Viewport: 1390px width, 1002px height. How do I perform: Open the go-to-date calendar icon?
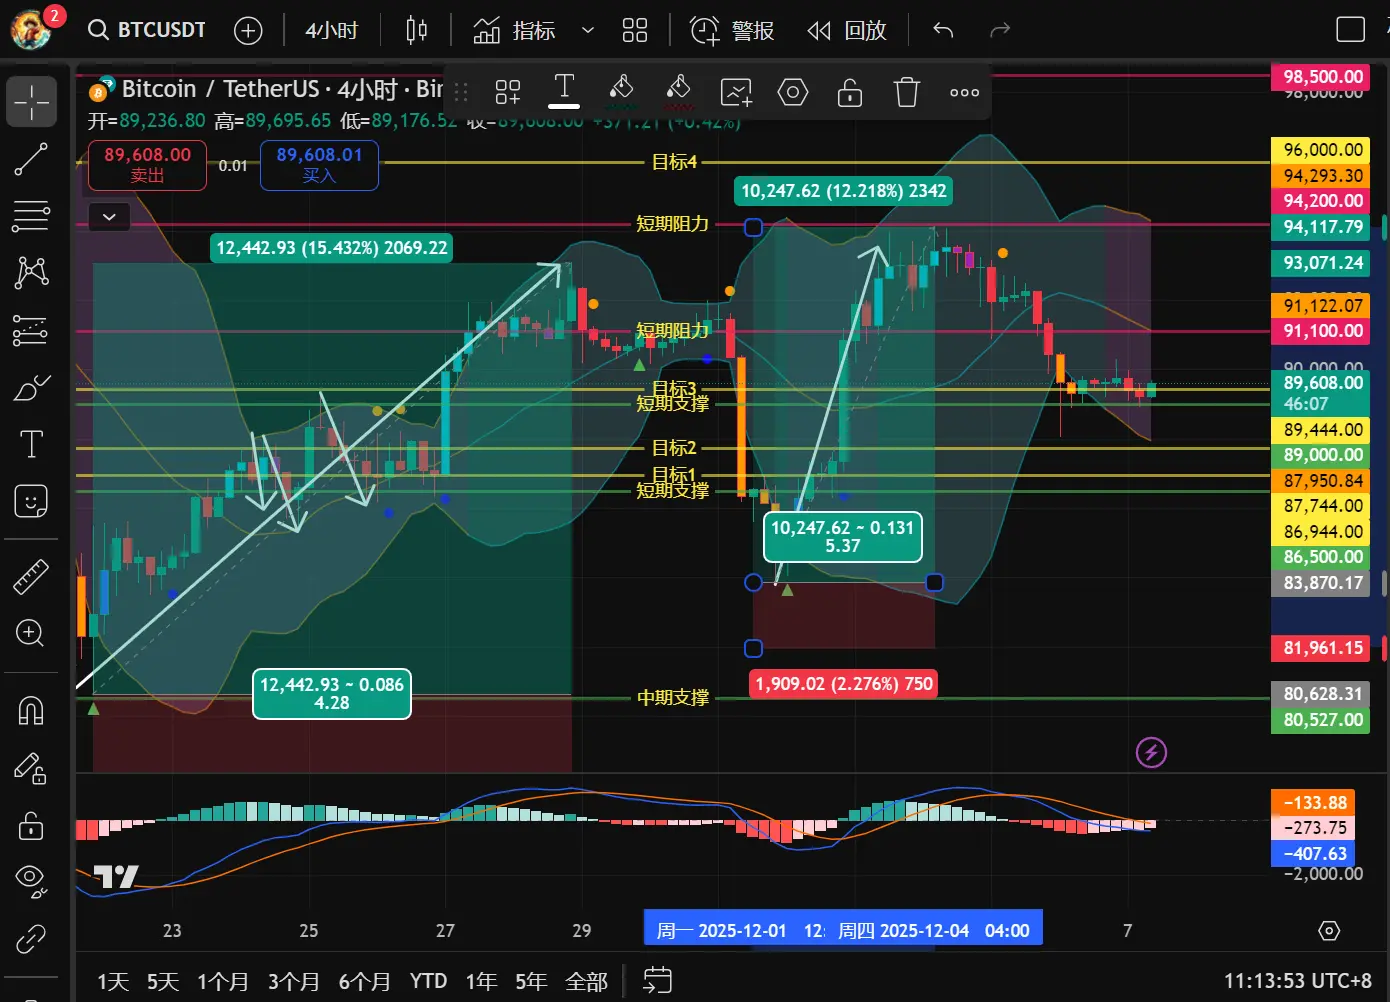coord(657,981)
